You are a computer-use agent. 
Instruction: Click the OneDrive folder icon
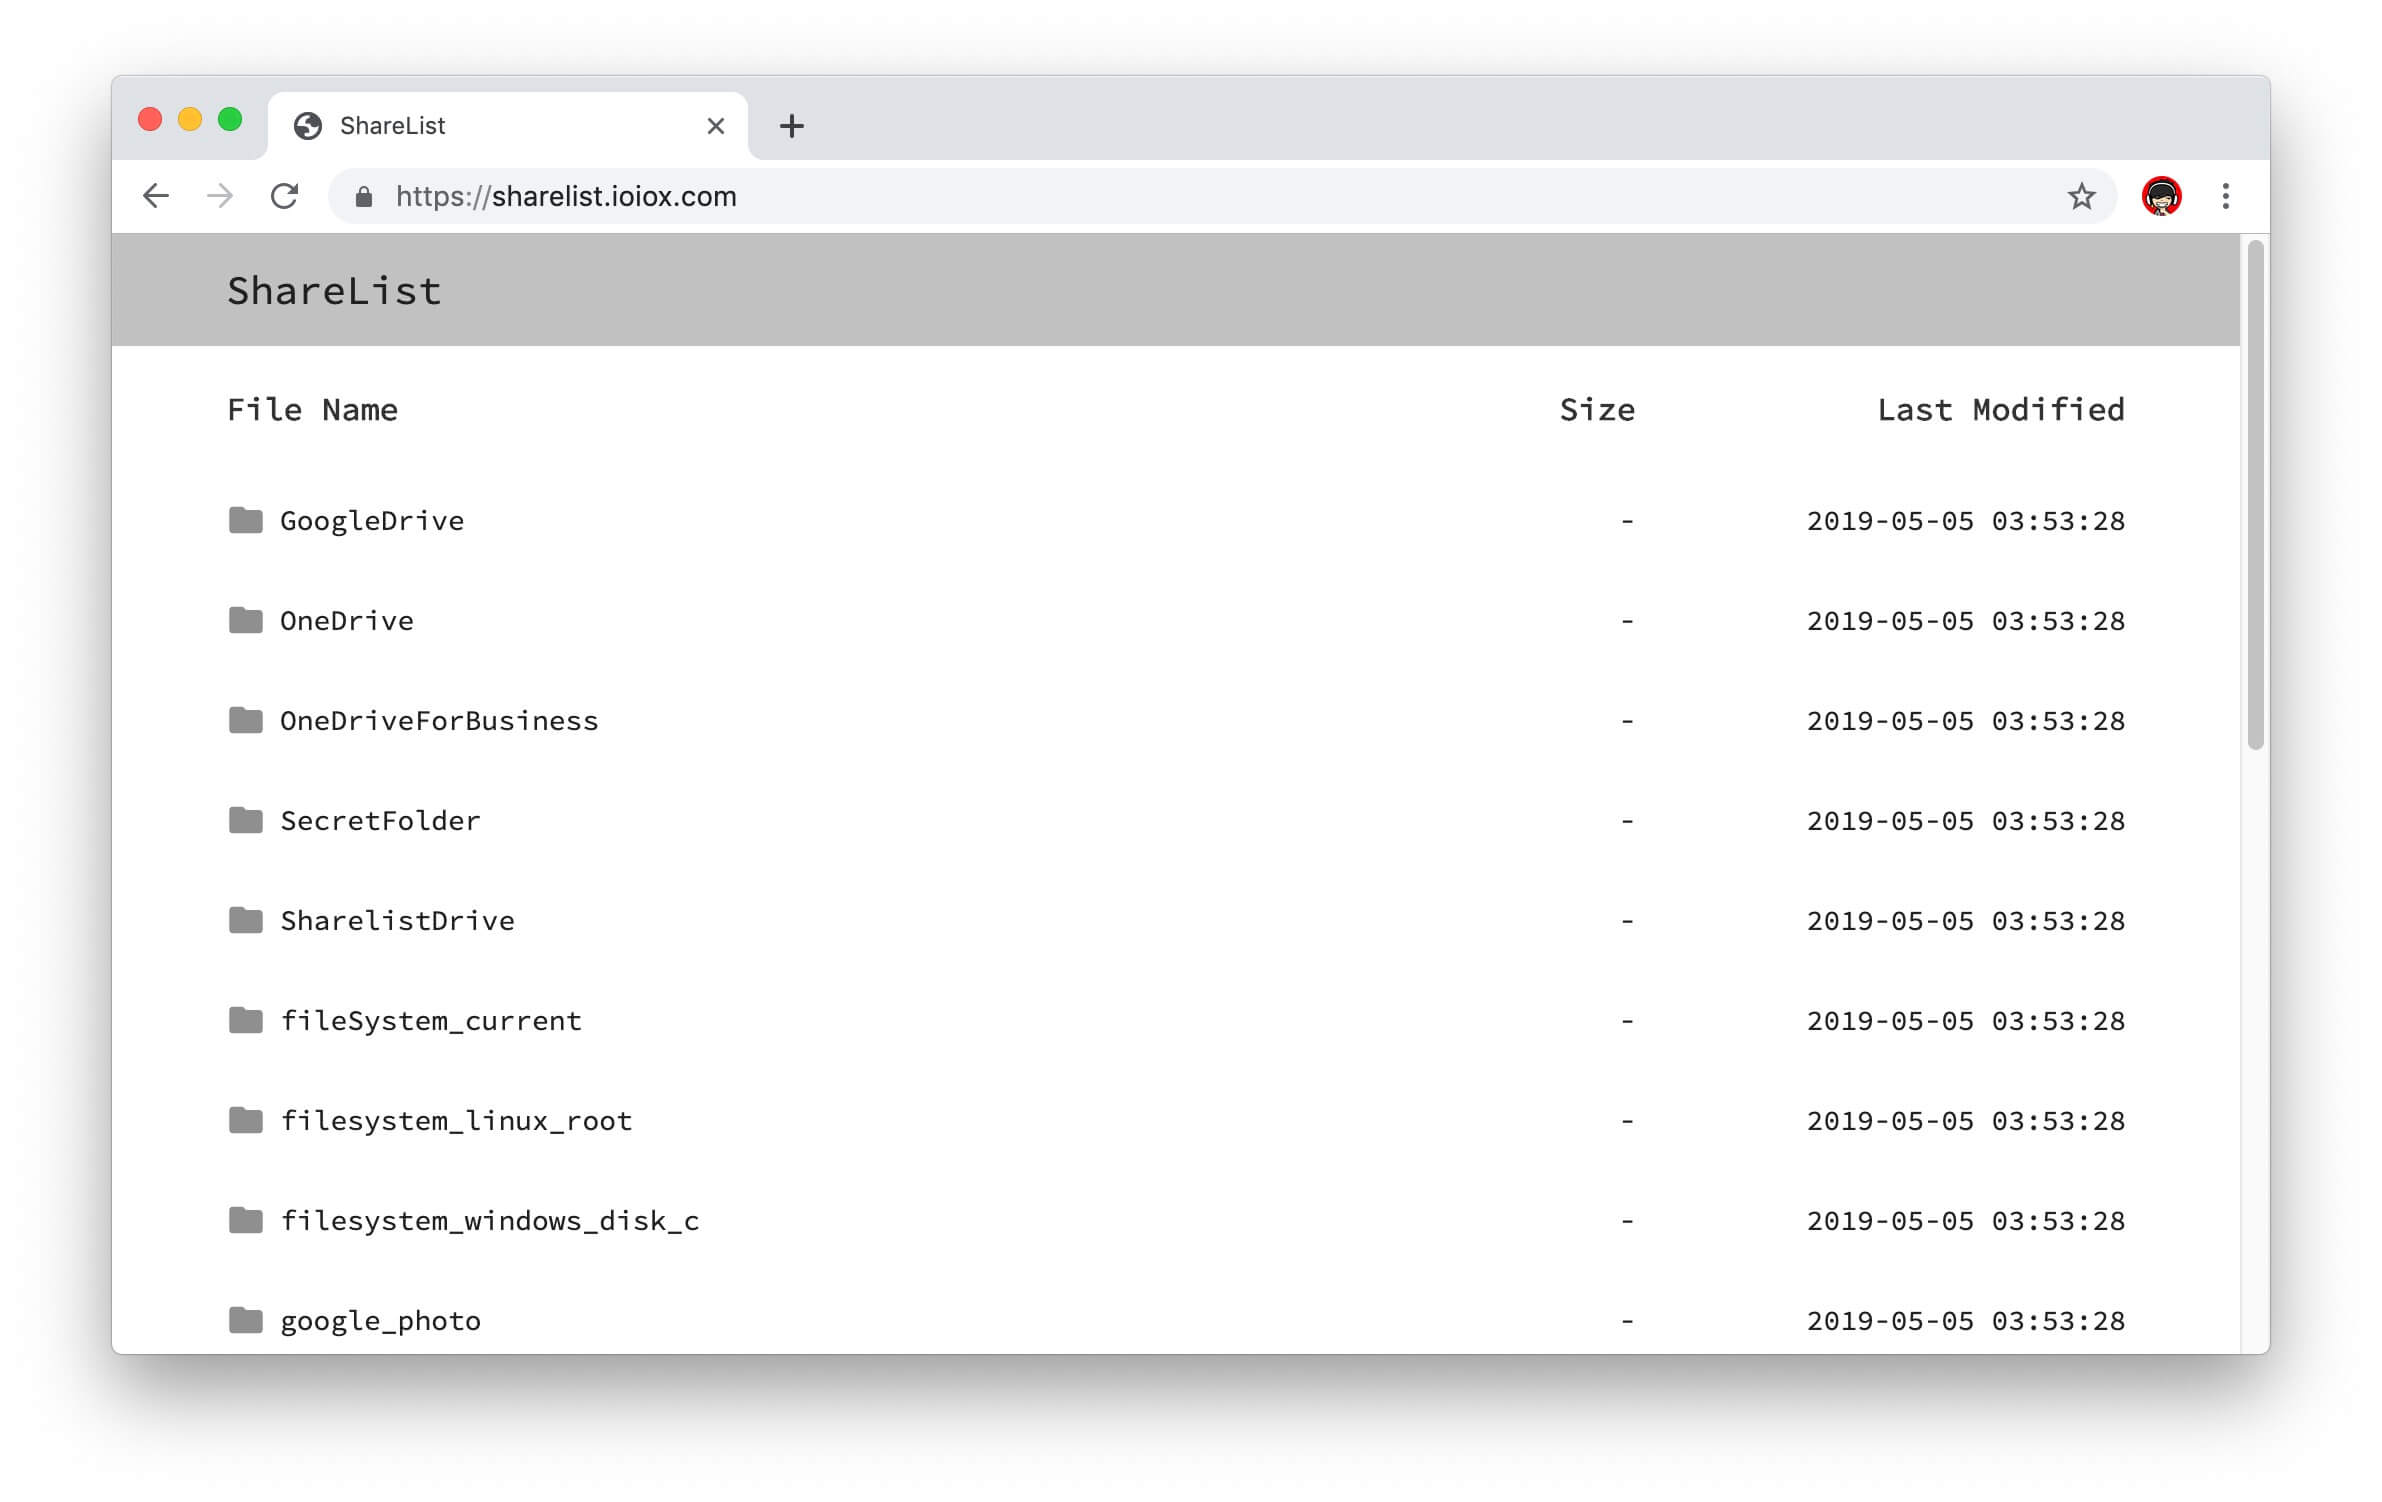click(246, 620)
